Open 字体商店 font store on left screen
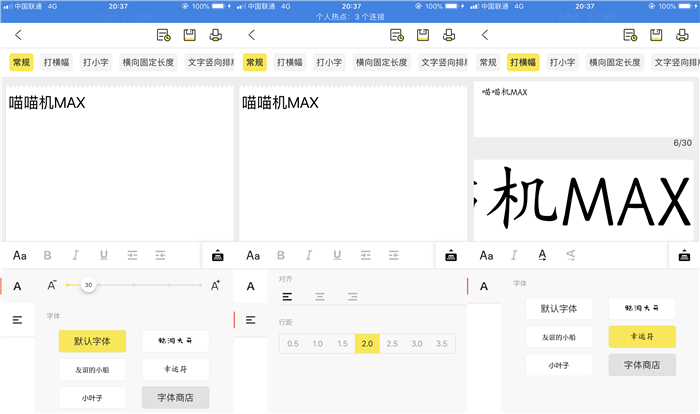Viewport: 700px width, 414px height. 175,397
